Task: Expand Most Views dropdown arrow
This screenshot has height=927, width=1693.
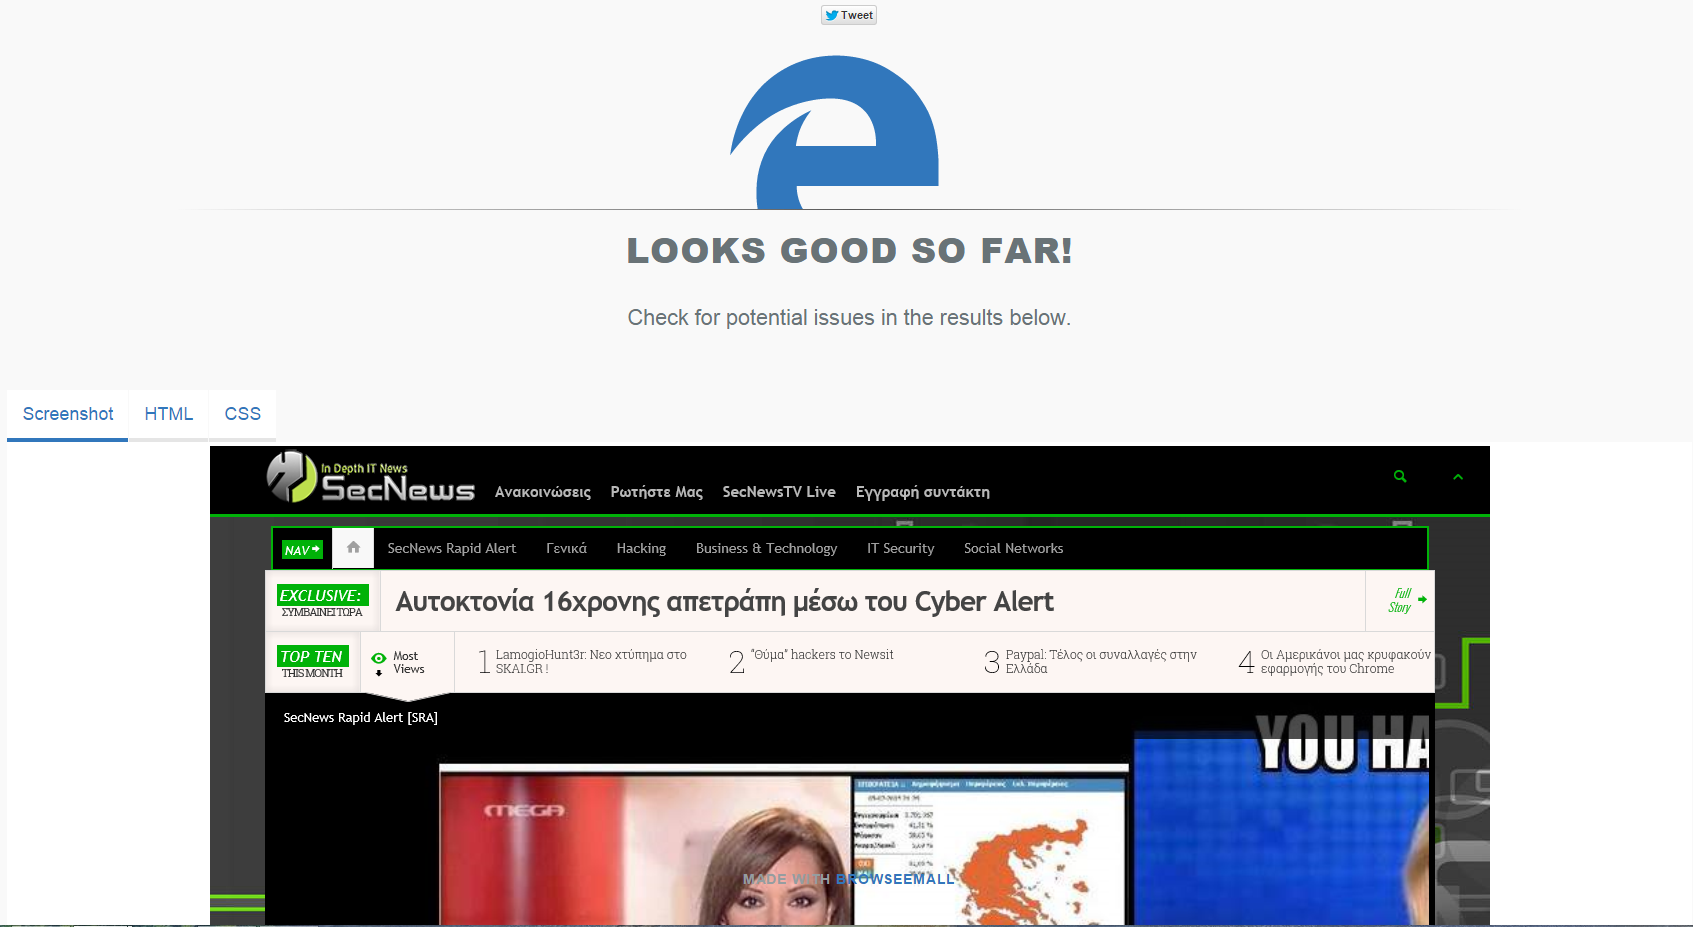Action: click(x=379, y=673)
